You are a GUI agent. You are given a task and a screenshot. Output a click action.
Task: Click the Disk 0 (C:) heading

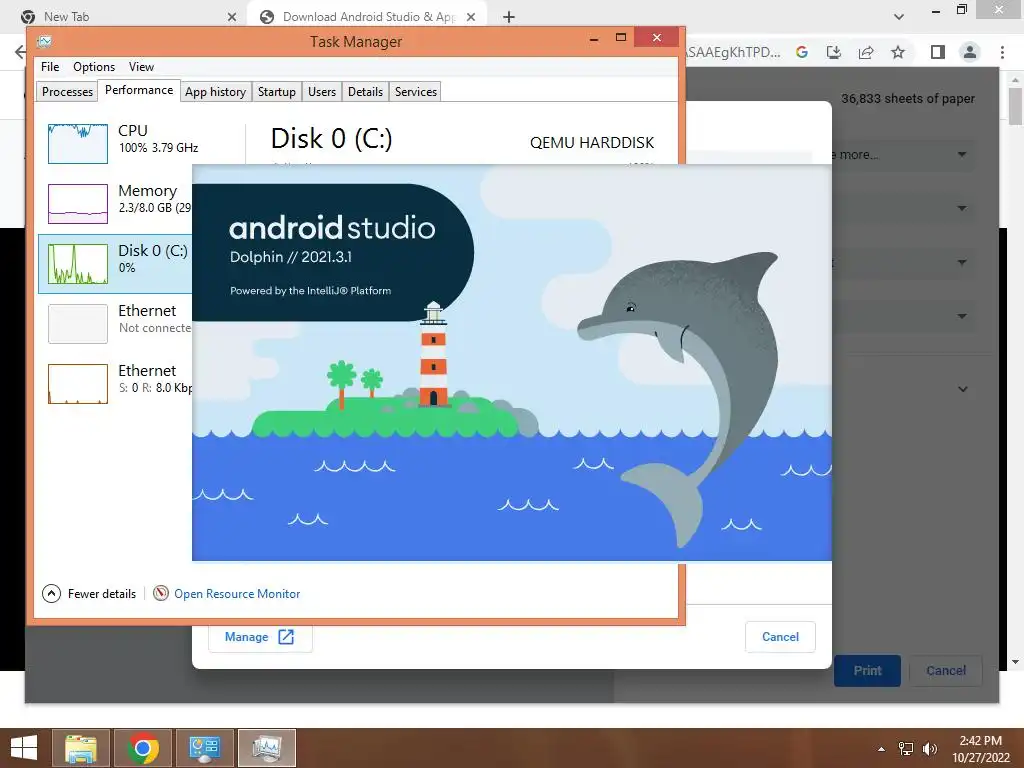331,138
